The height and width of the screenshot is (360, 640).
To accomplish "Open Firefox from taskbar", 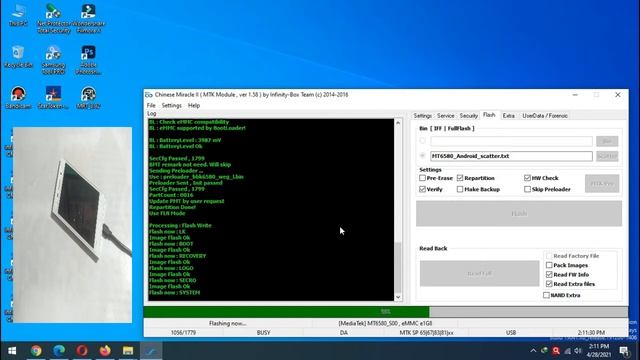I will (105, 351).
